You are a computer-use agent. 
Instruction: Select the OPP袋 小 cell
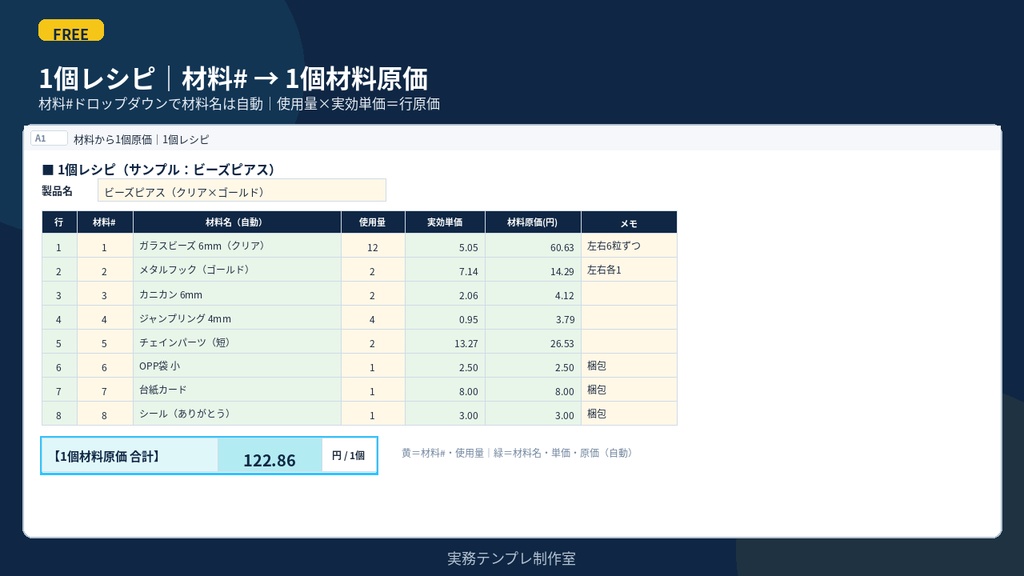[236, 366]
